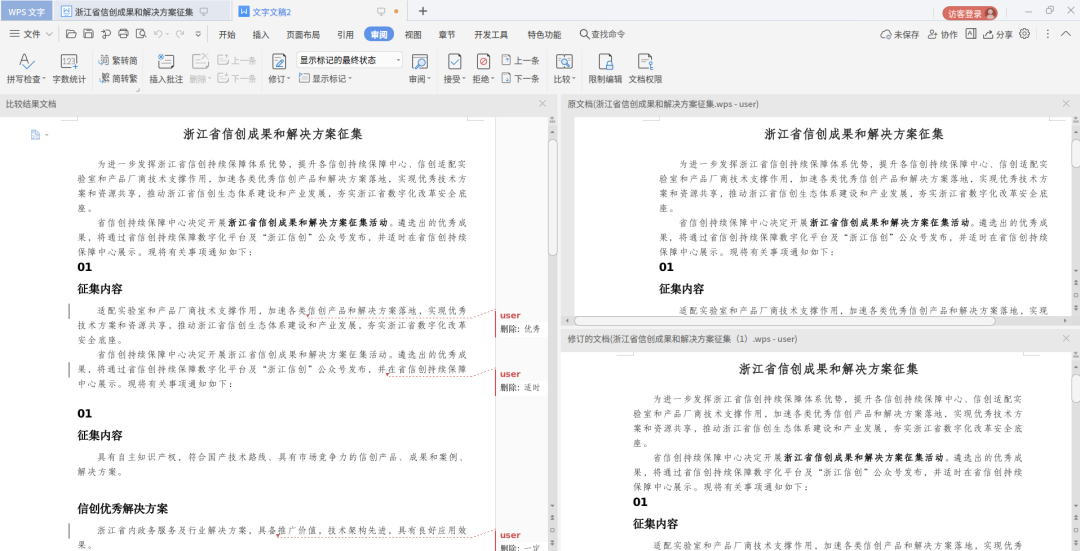Click the 删除: 适时 revision balloon
This screenshot has height=551, width=1080.
point(519,382)
